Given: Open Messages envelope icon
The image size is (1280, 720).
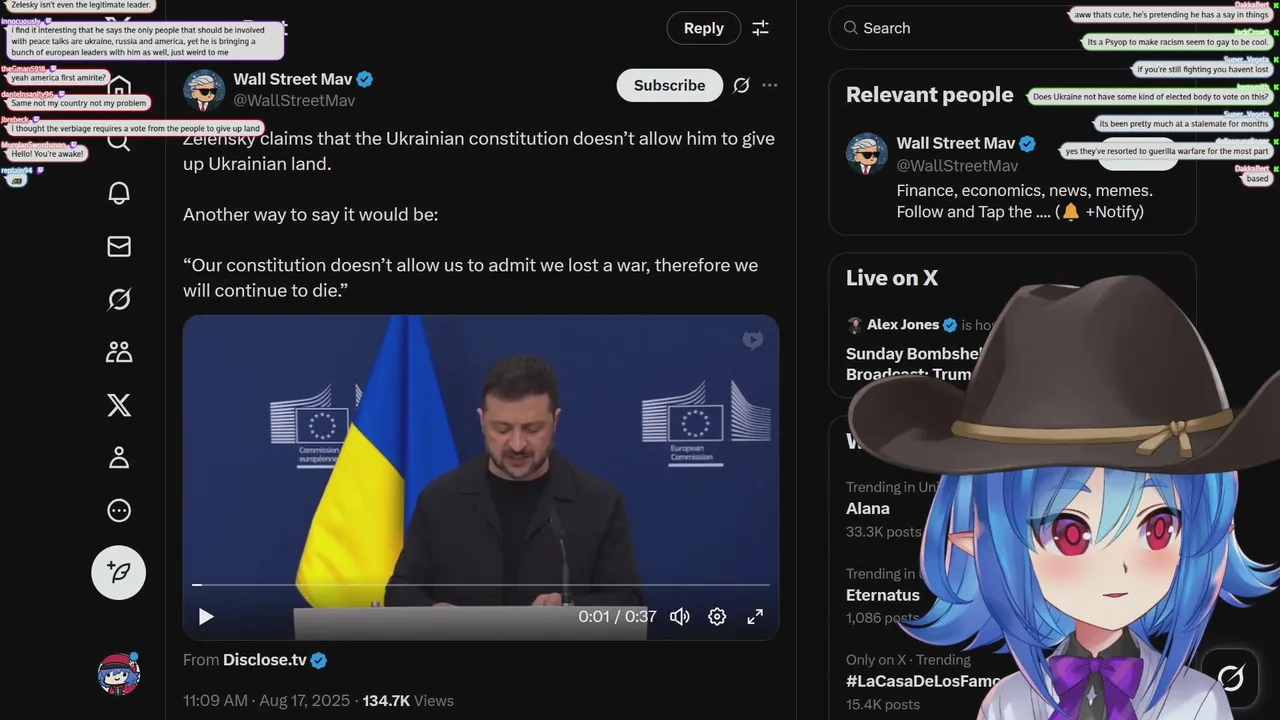Looking at the screenshot, I should tap(119, 246).
